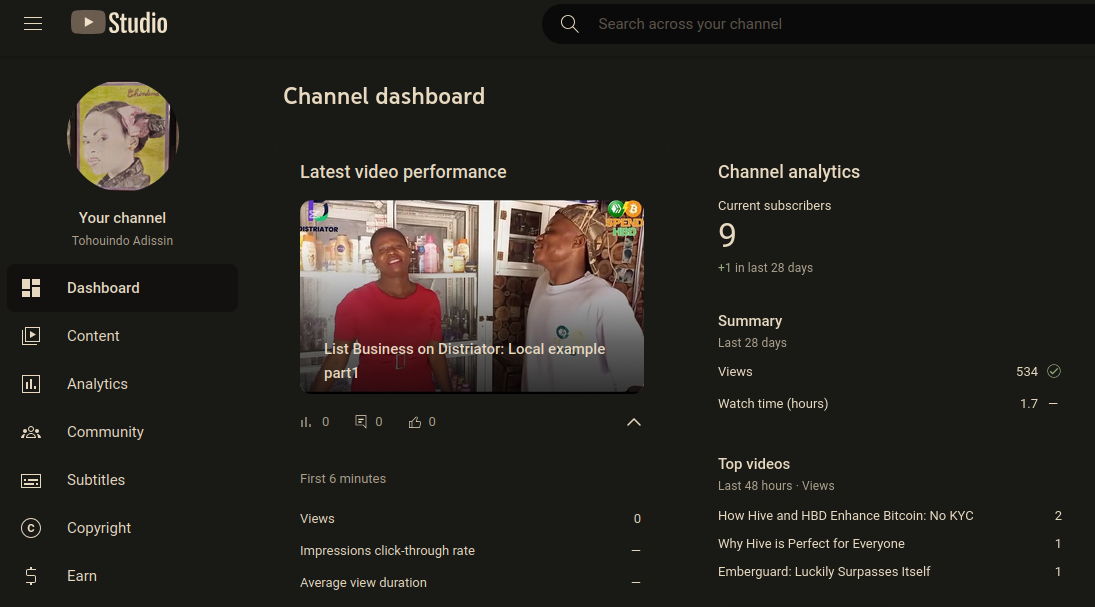Screen dimensions: 1095x607
Task: Click the Community people icon
Action: click(31, 432)
